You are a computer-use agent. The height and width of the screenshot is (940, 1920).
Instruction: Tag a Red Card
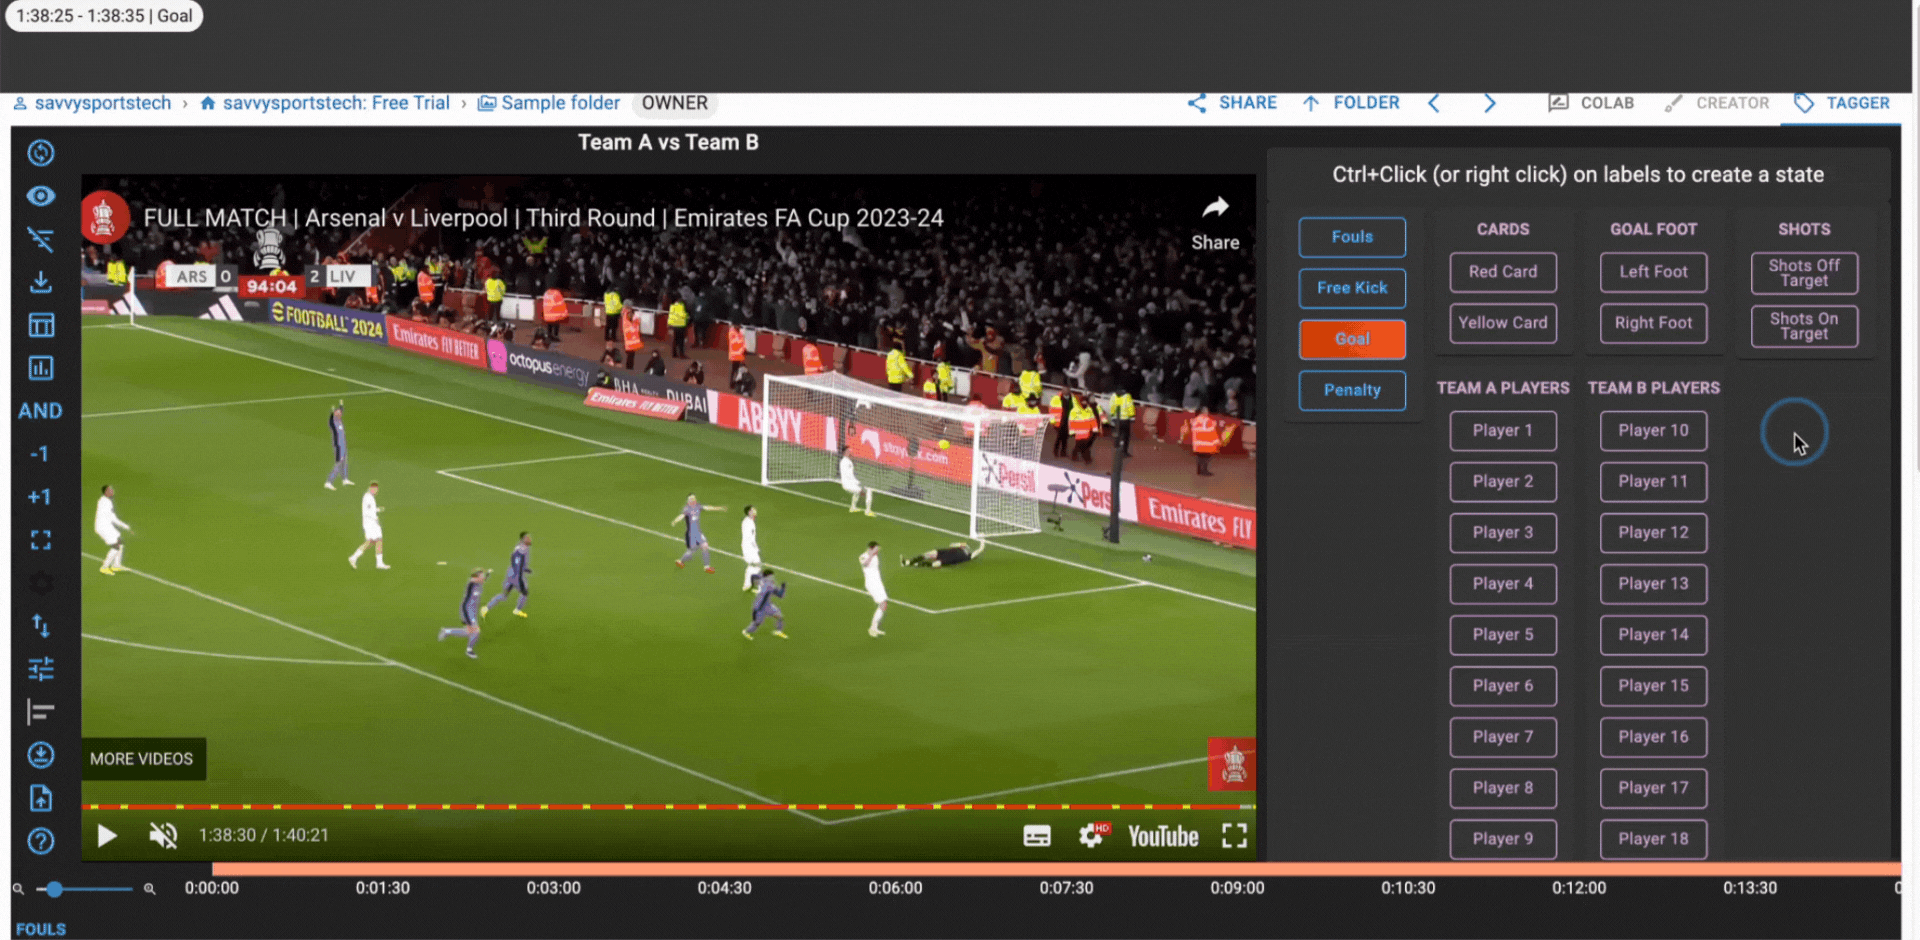point(1503,272)
